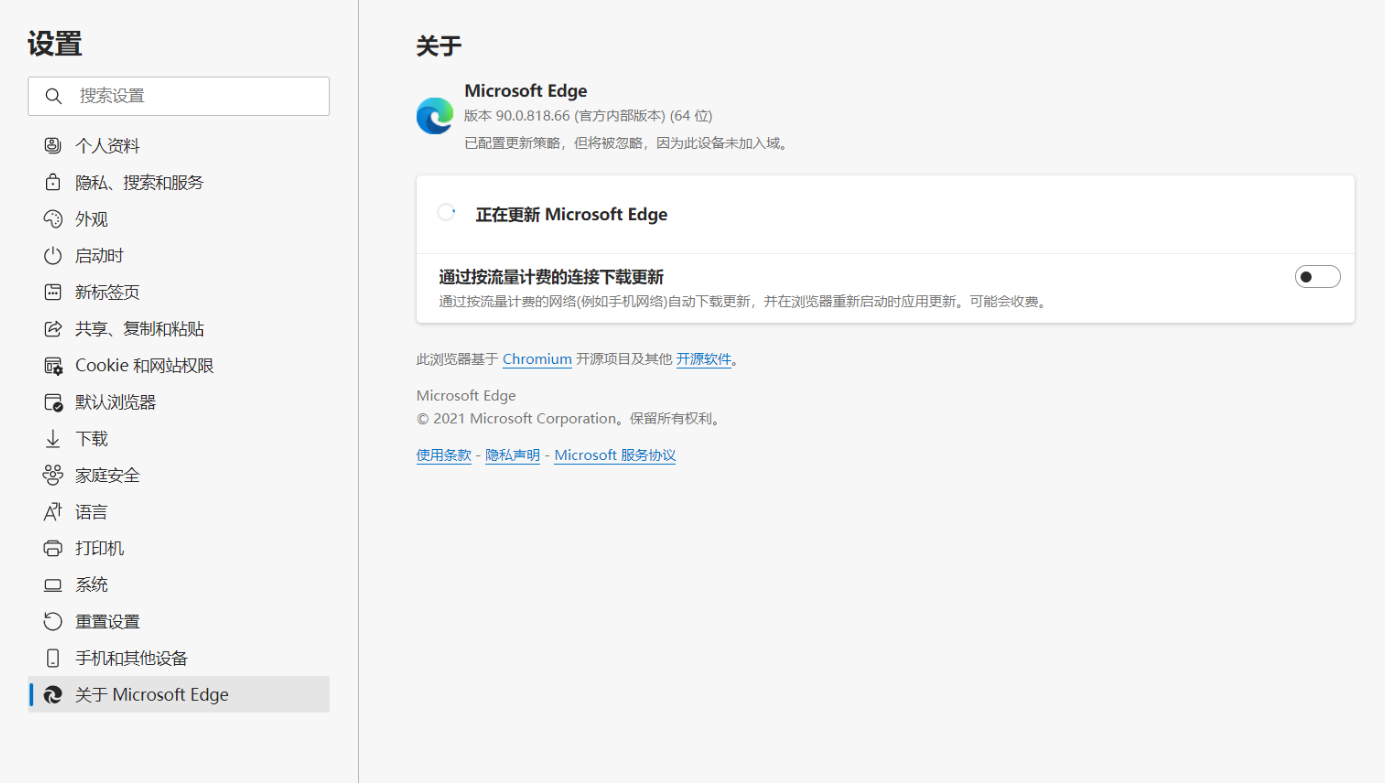
Task: Click the palette icon for 外观
Action: pyautogui.click(x=53, y=219)
